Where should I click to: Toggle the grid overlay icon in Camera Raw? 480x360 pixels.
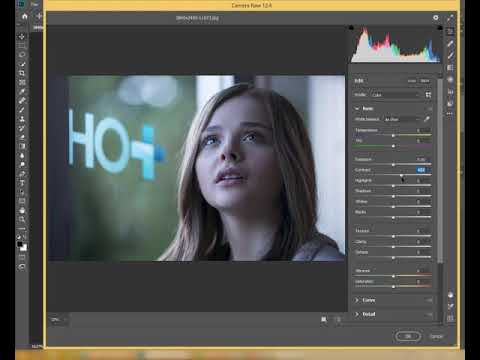450,318
